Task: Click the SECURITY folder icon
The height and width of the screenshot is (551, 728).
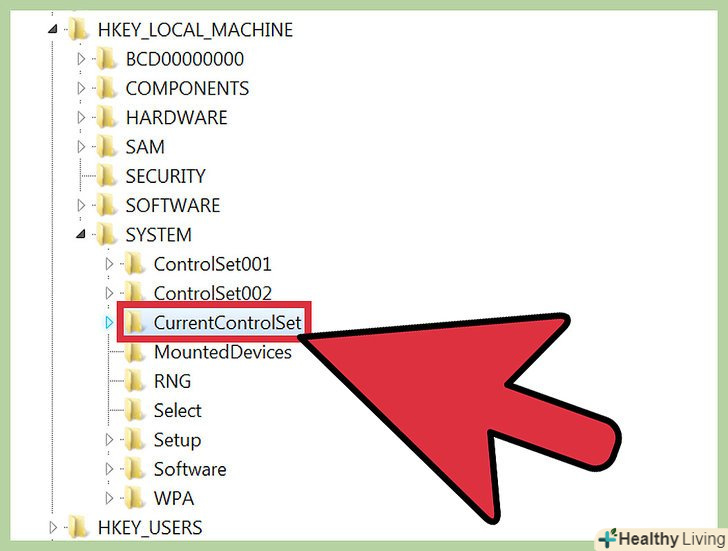Action: 106,176
